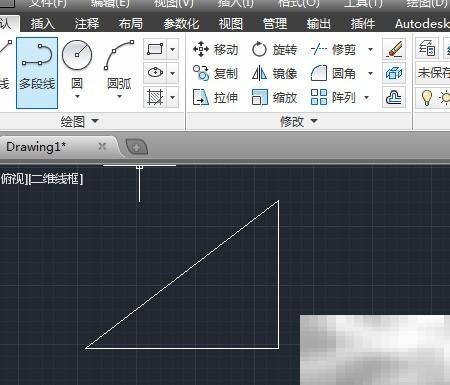Switch to the Parametric (参数化) ribbon tab
Screen dimensions: 450x385
point(181,24)
